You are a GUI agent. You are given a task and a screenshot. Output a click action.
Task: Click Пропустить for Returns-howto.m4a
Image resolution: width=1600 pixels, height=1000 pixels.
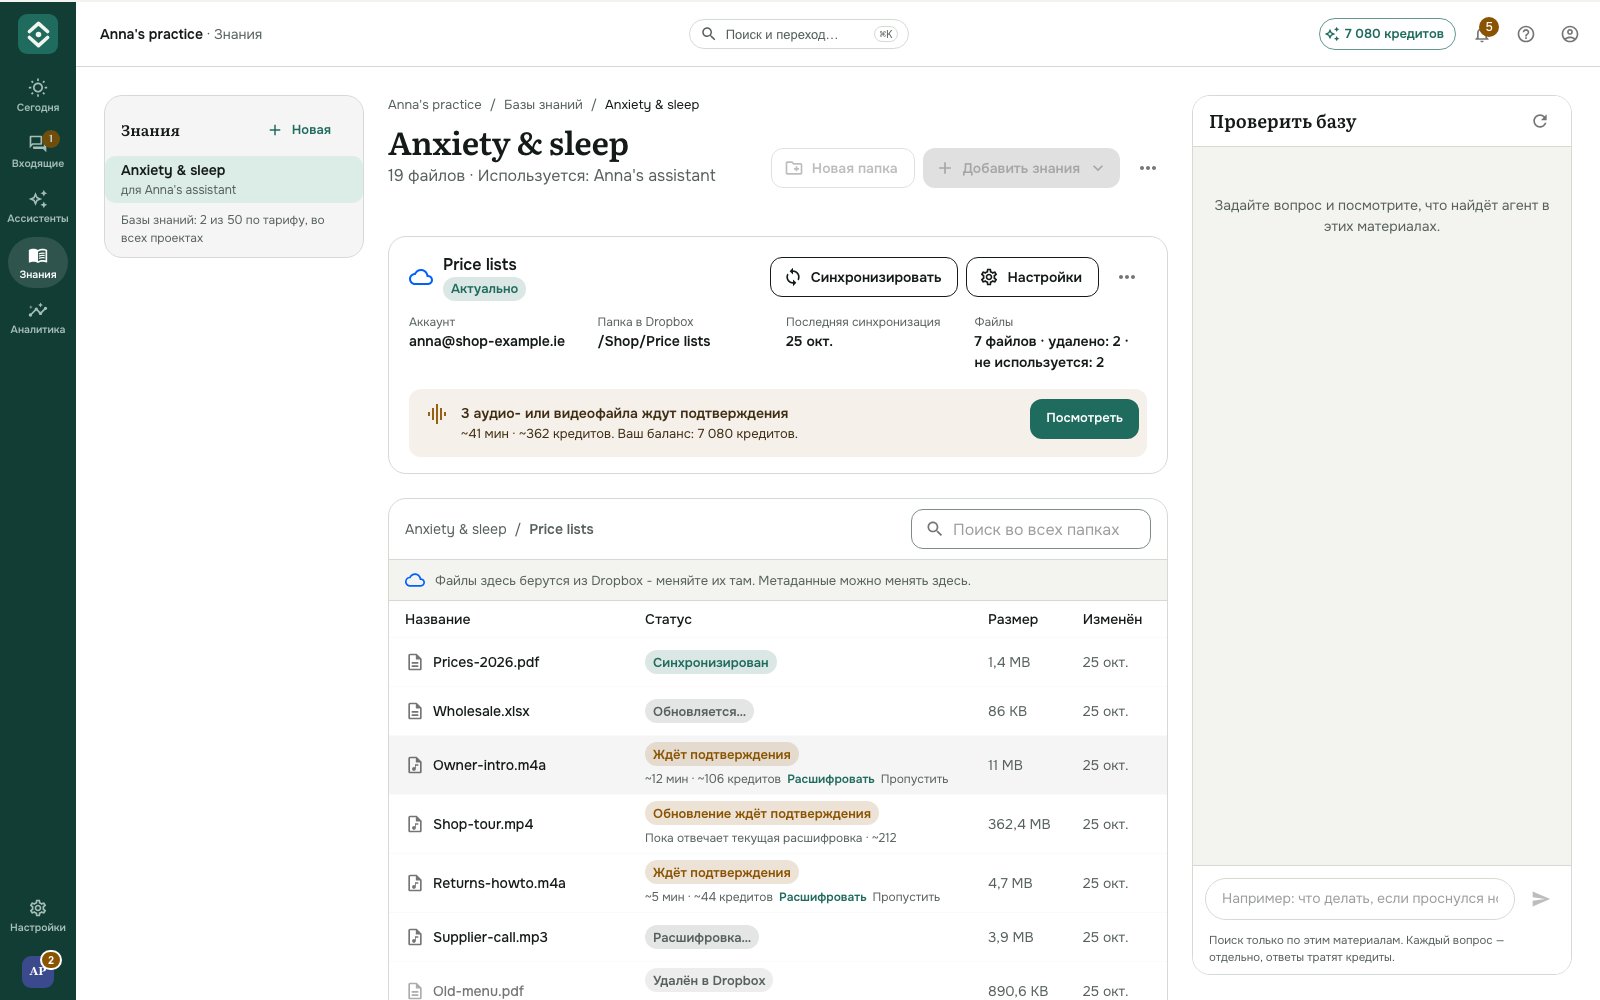pyautogui.click(x=906, y=897)
